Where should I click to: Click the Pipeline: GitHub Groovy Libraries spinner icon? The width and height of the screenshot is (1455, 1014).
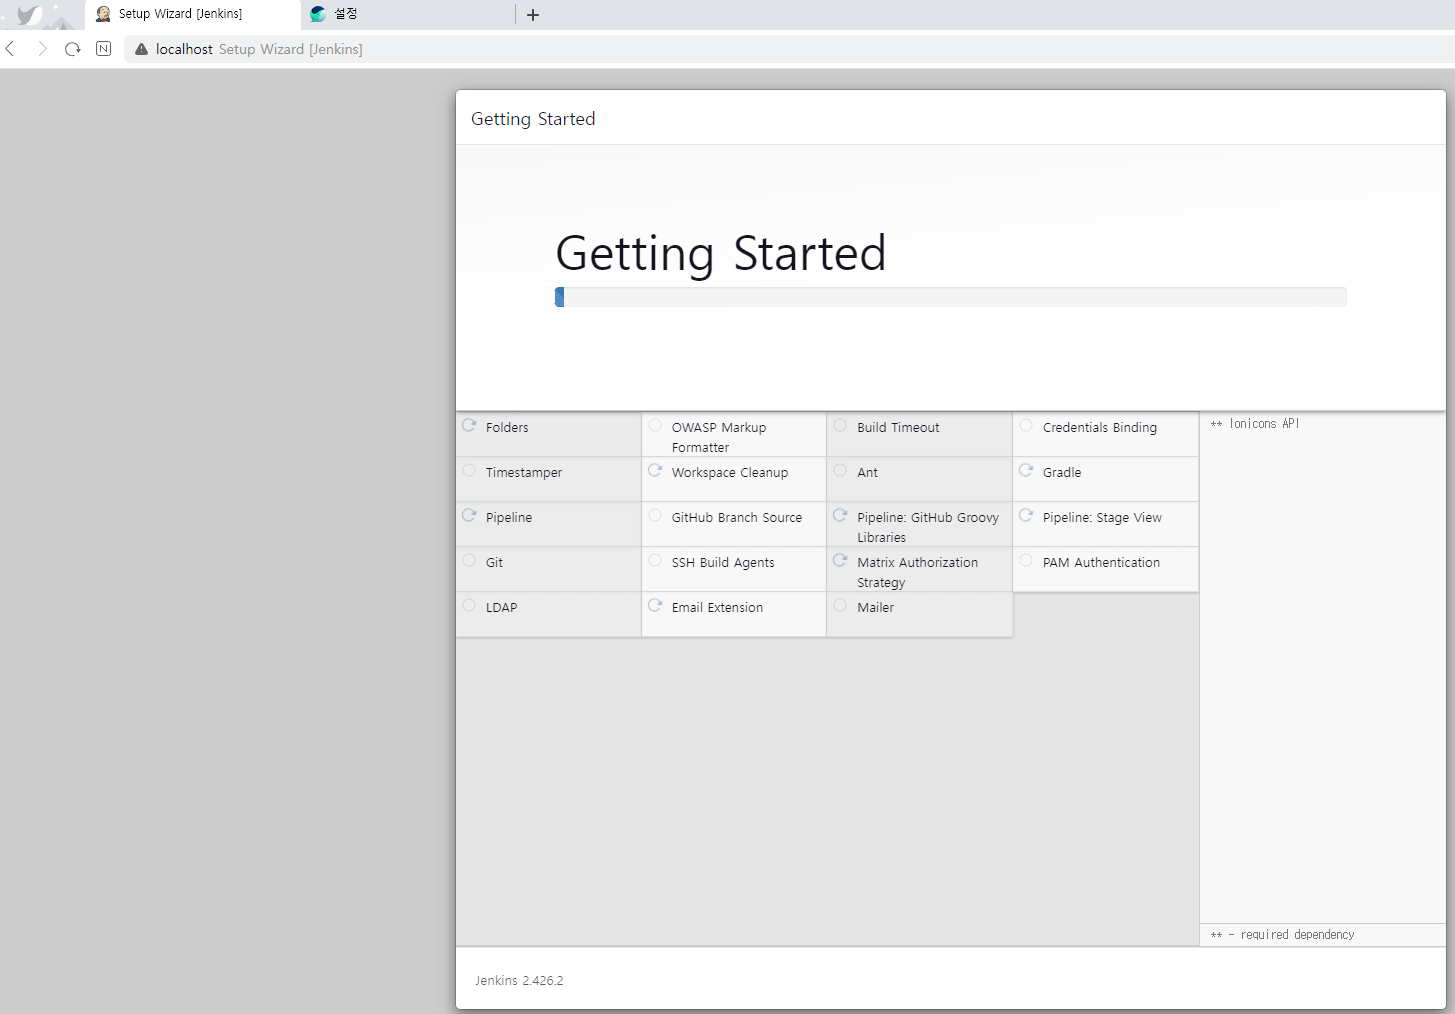840,515
